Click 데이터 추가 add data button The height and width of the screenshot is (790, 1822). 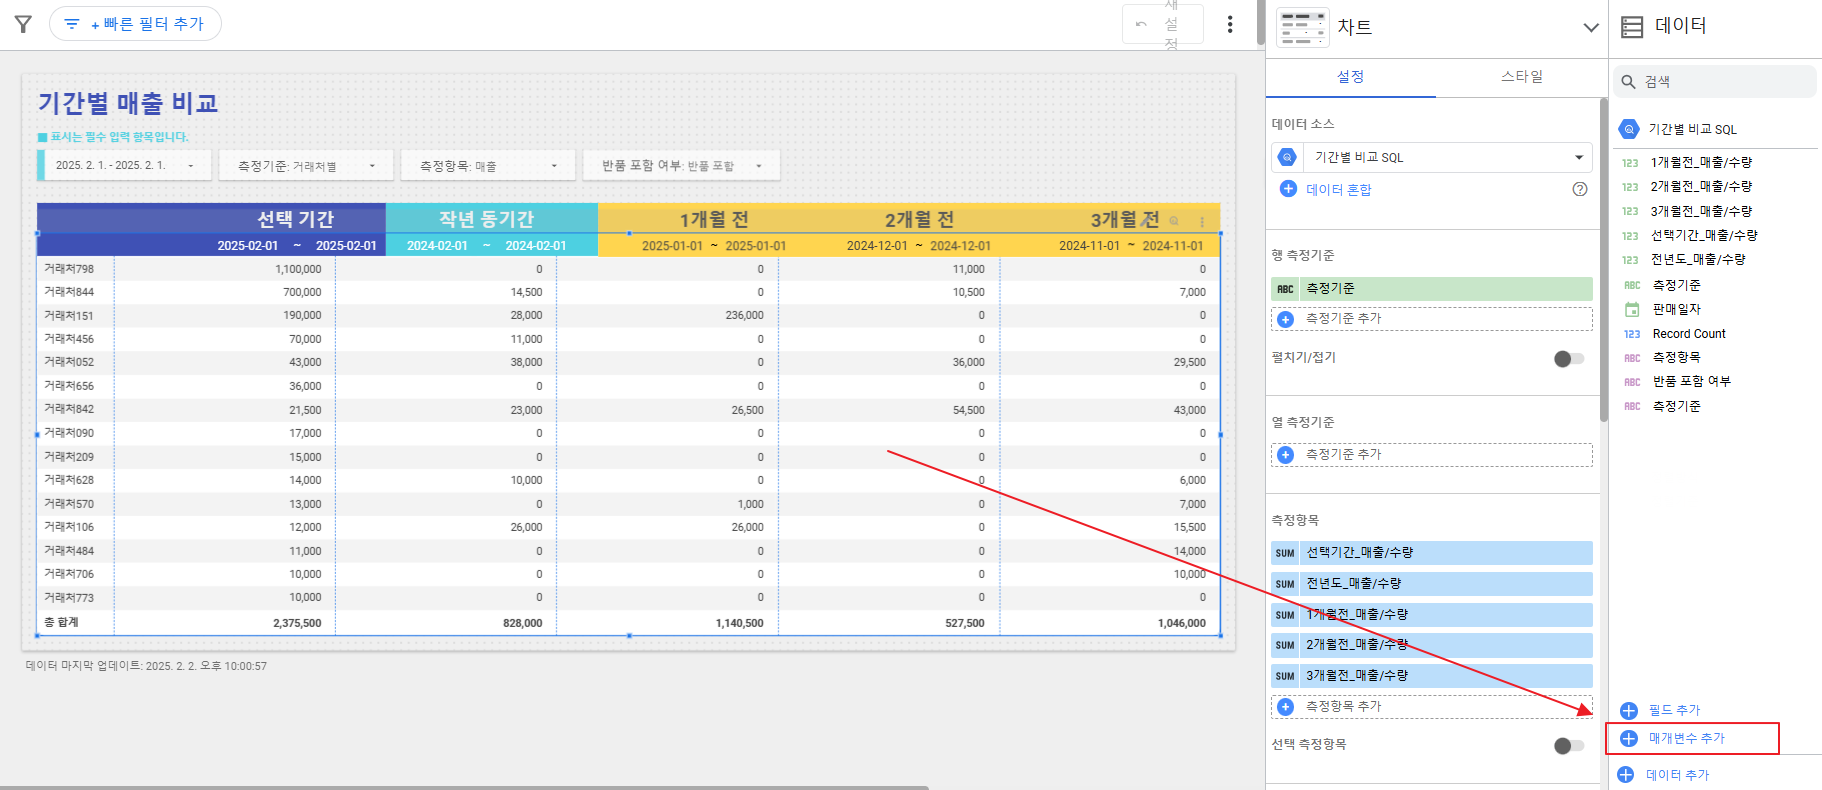coord(1664,775)
